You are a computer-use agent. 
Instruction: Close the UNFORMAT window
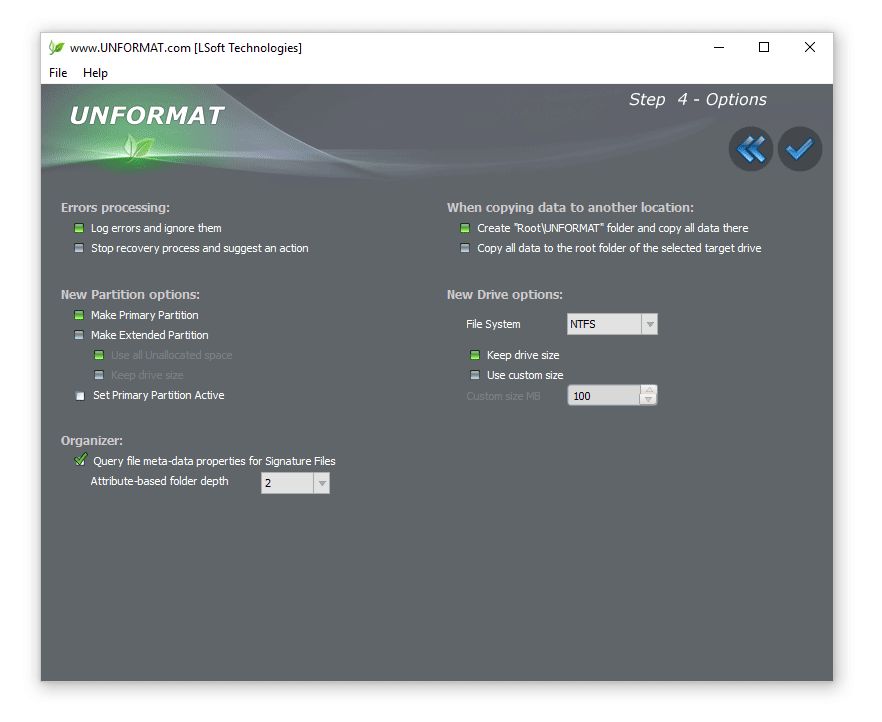click(809, 48)
